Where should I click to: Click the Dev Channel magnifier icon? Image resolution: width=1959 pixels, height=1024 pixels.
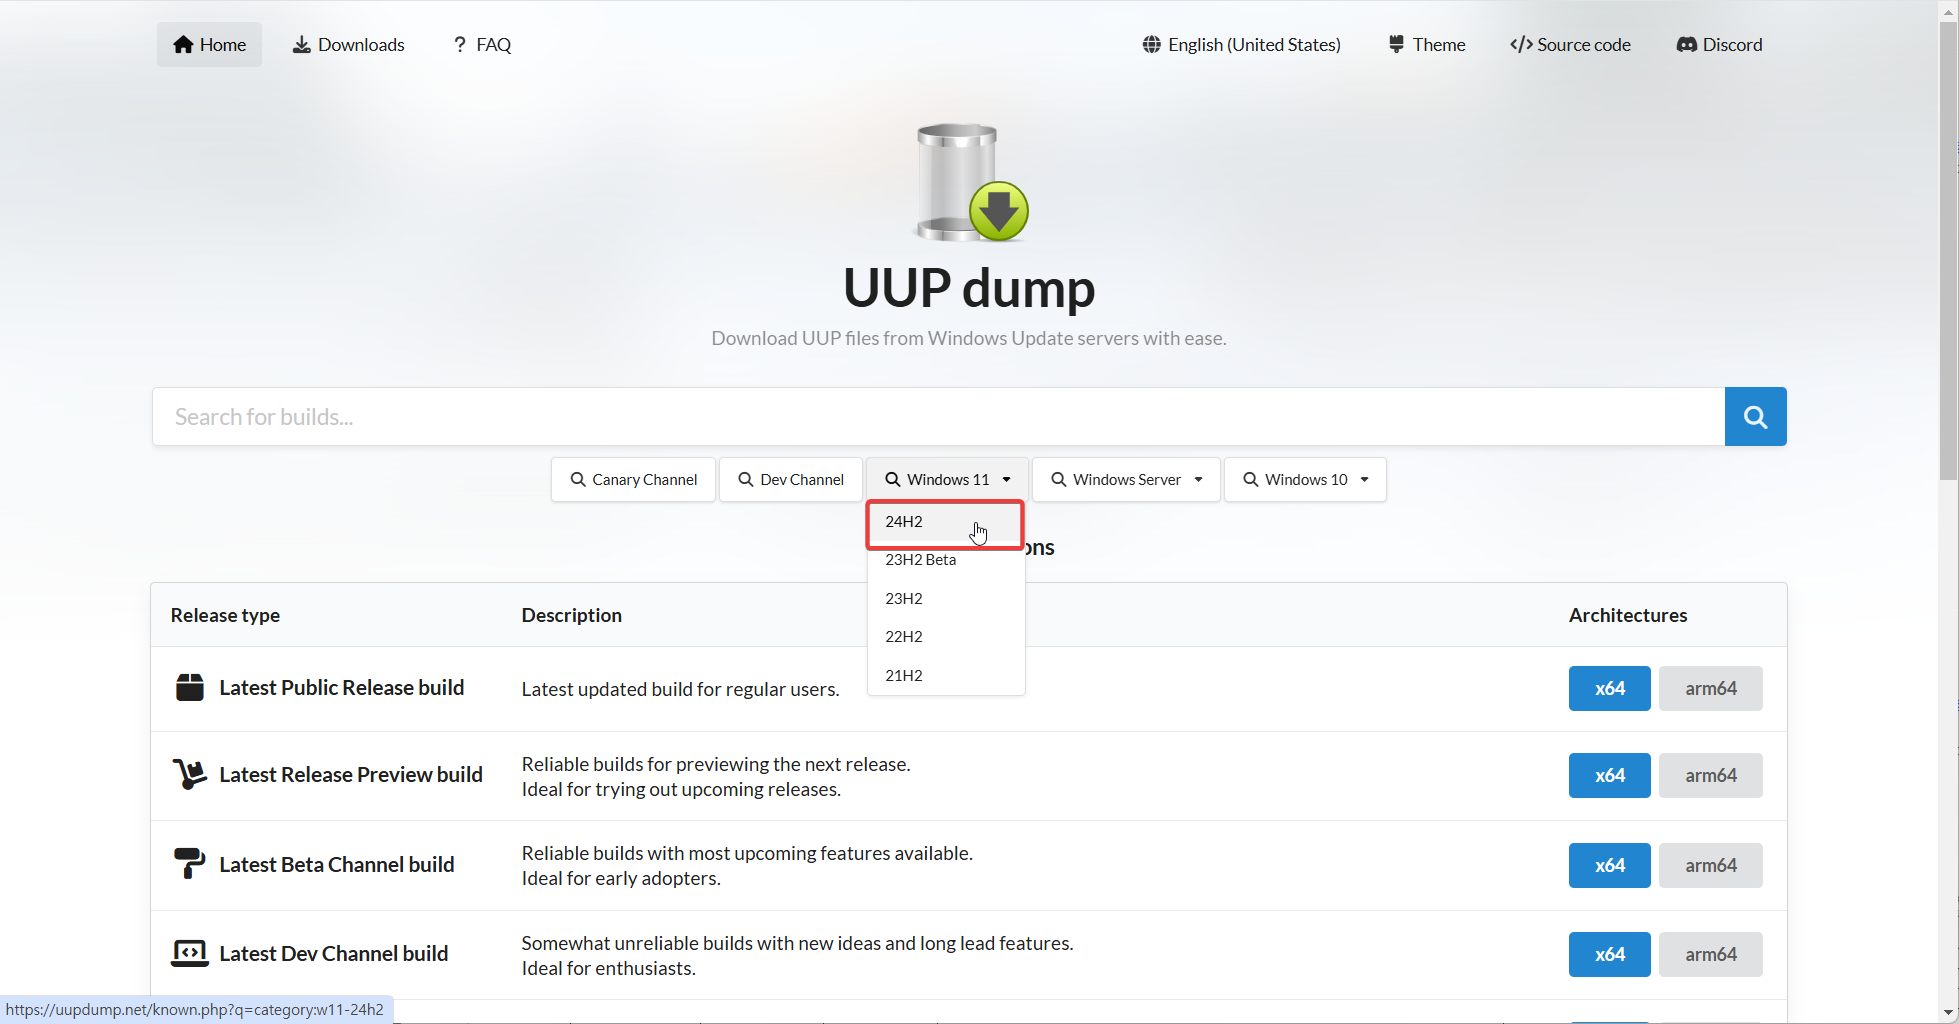(746, 480)
